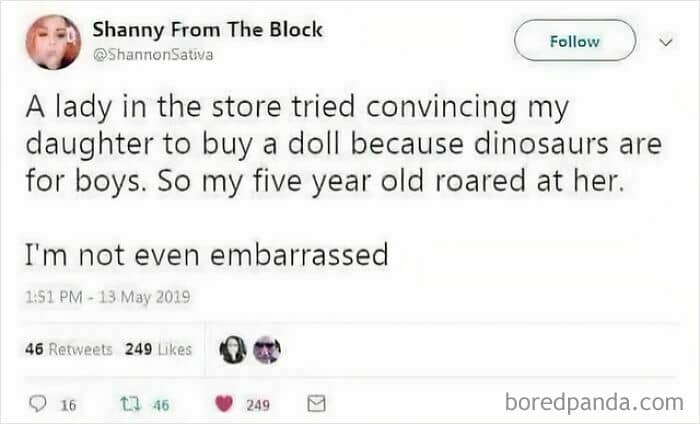Viewport: 700px width, 424px height.
Task: Click the "I'm not even embarrassed" line
Action: pos(204,255)
